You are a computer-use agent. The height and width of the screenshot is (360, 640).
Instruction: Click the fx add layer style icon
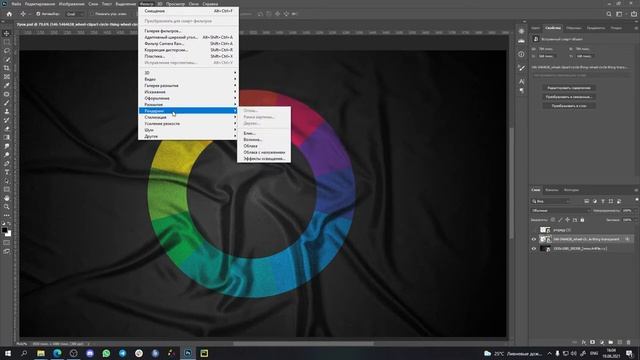pos(584,342)
